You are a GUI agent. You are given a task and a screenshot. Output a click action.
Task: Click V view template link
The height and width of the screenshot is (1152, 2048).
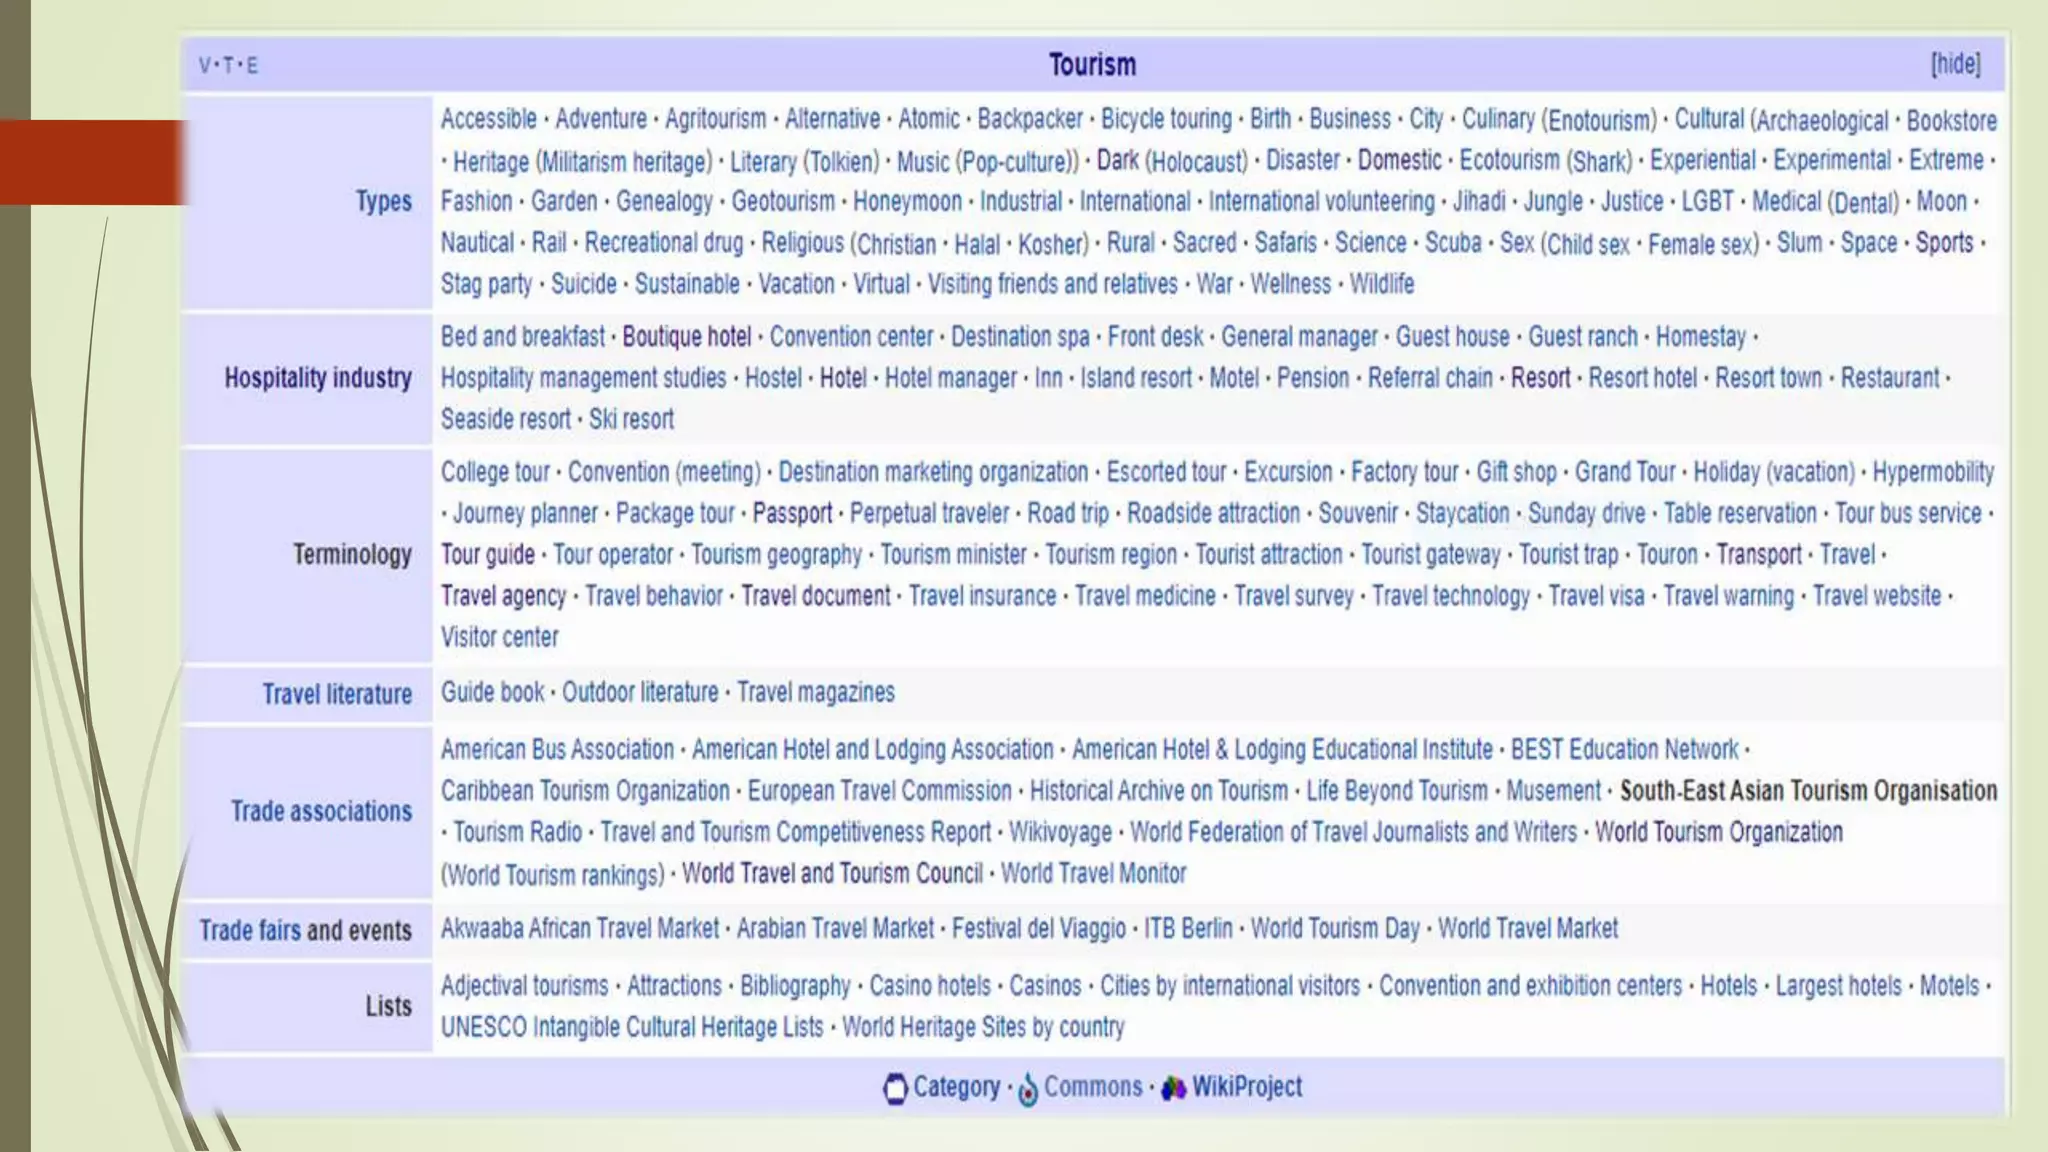tap(204, 66)
